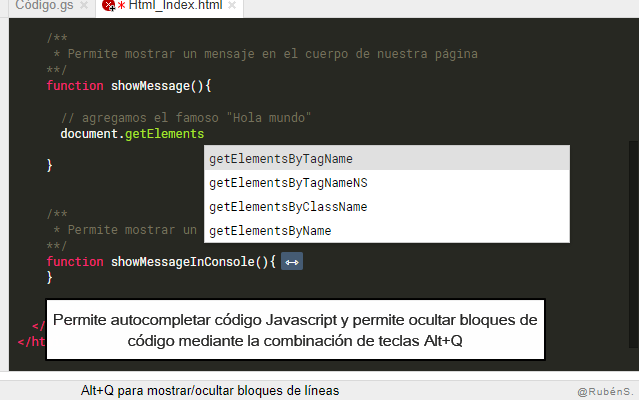
Task: Open the Html_Index.html tab
Action: coord(176,5)
